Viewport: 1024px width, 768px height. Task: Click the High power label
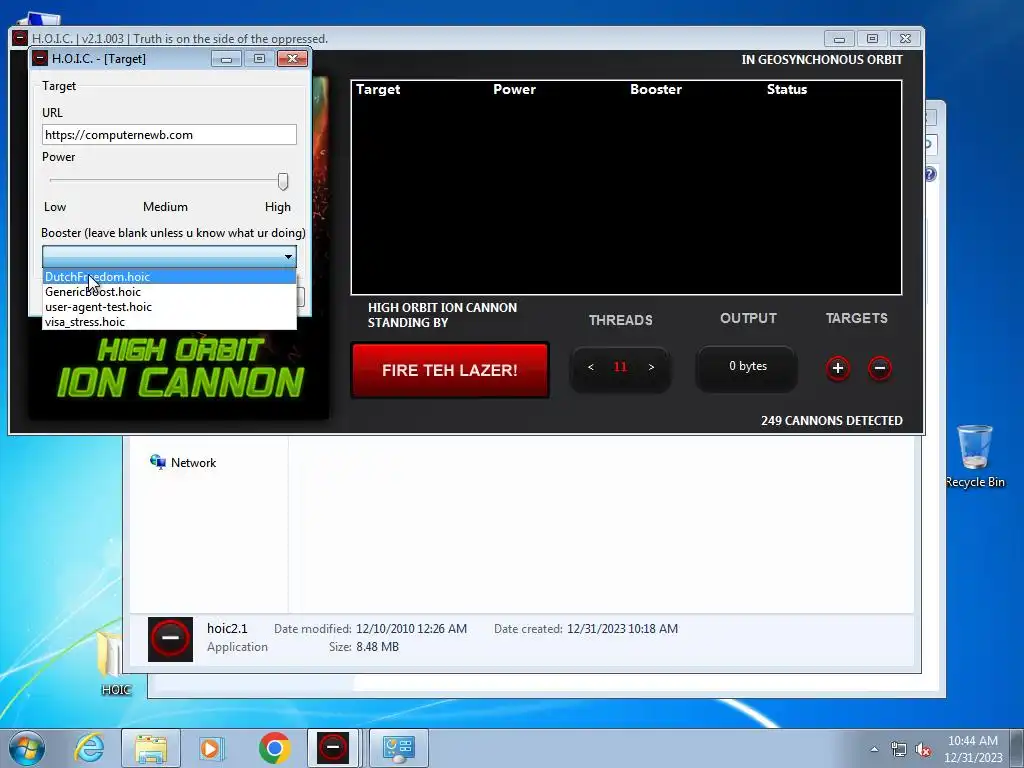pos(278,207)
